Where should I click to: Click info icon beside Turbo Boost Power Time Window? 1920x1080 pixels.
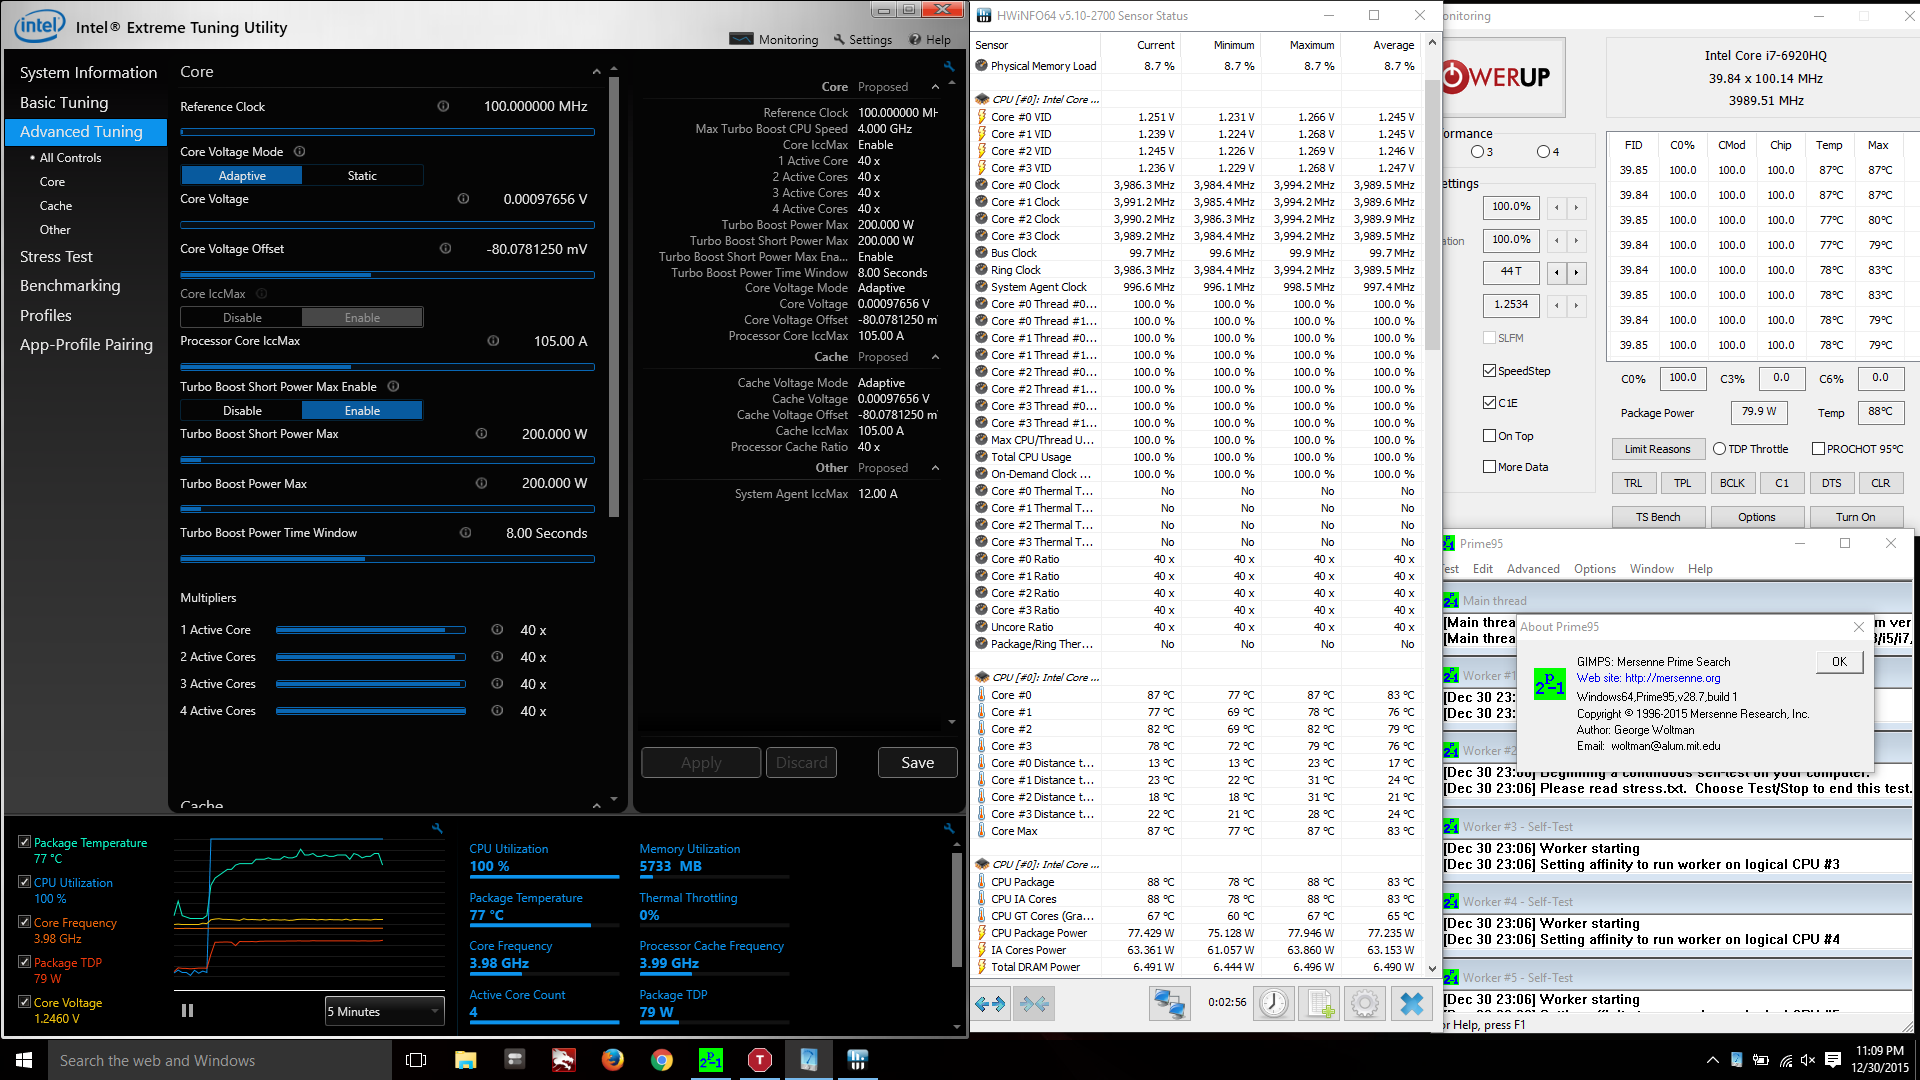pyautogui.click(x=465, y=533)
